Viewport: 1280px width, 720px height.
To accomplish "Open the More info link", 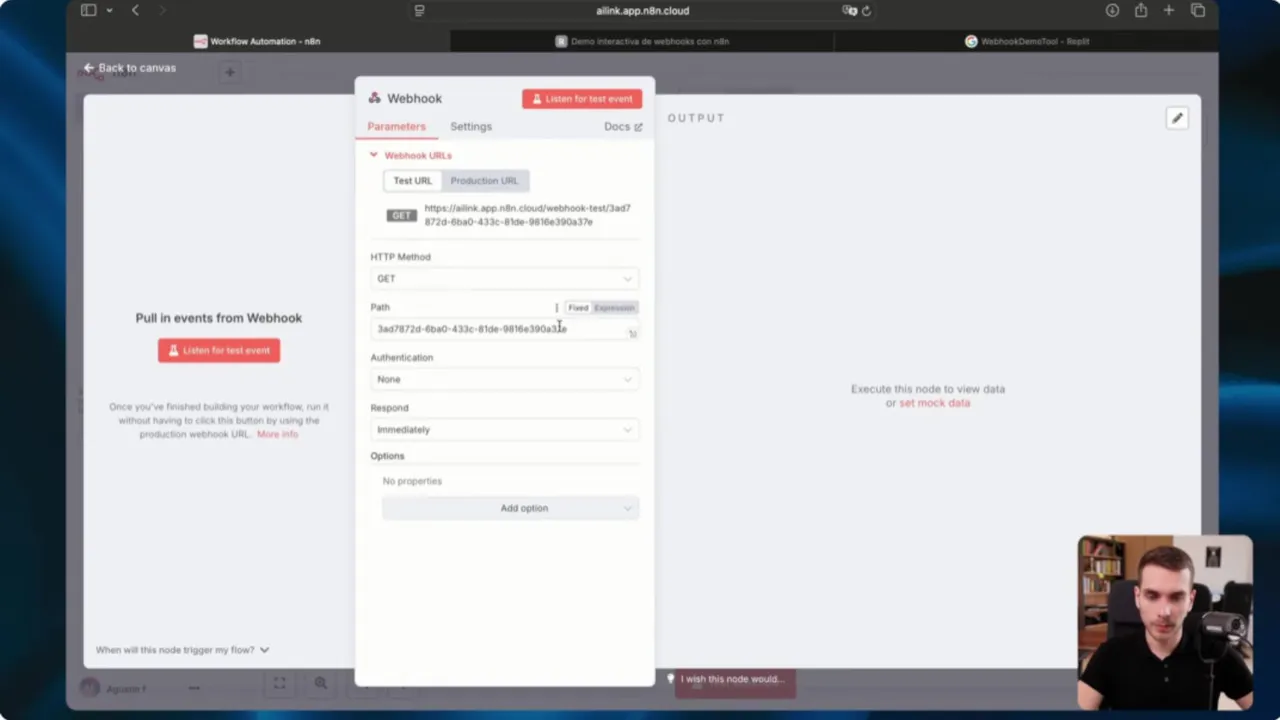I will tap(277, 435).
